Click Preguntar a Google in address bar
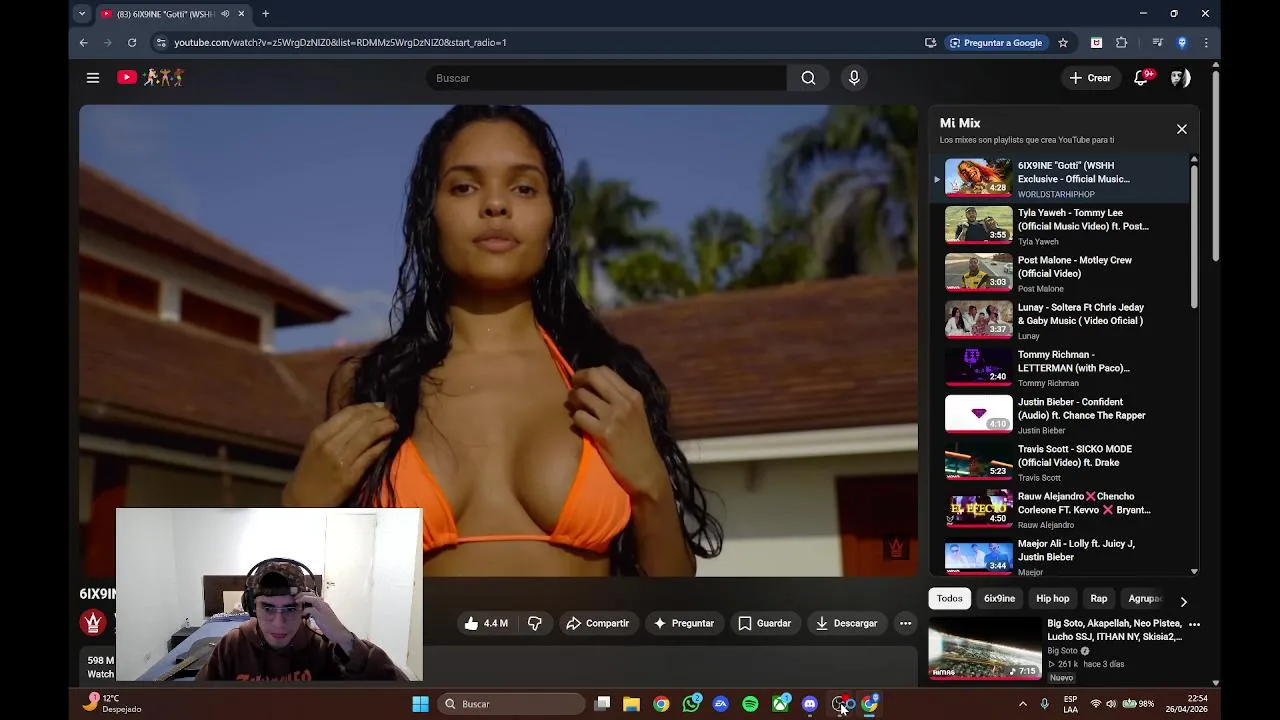 coord(996,43)
